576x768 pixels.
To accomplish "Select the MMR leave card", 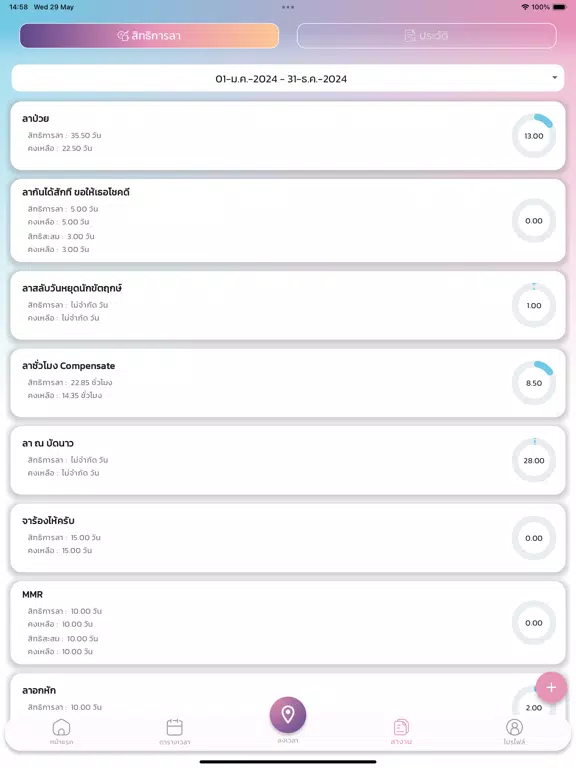I will tap(288, 623).
